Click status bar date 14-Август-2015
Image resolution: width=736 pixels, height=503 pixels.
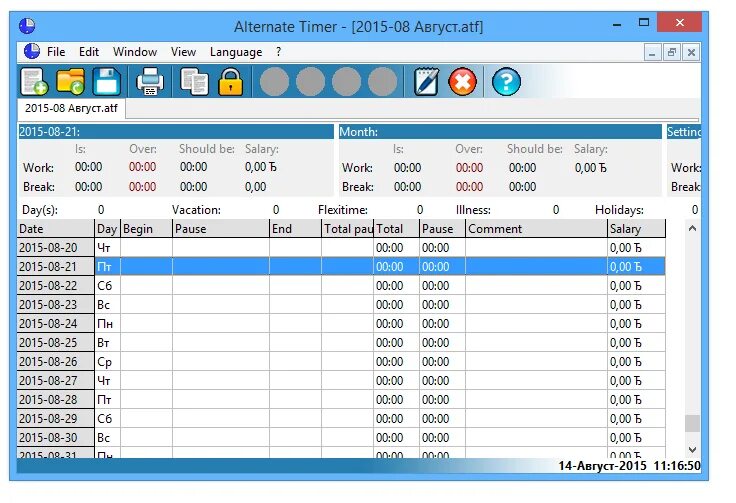tap(602, 466)
